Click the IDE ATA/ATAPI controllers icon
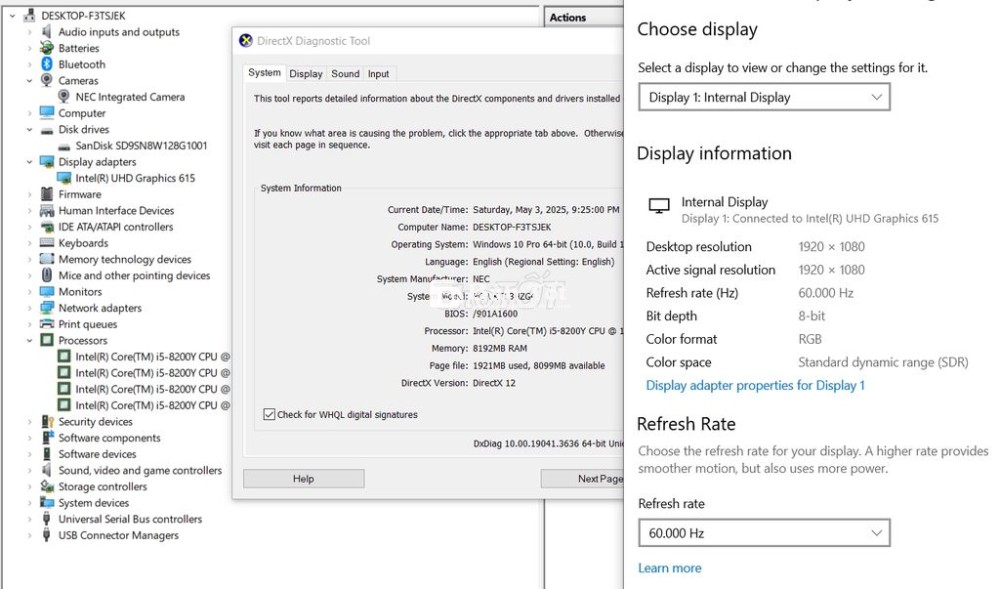Screen dimensions: 1000x589 [47, 227]
